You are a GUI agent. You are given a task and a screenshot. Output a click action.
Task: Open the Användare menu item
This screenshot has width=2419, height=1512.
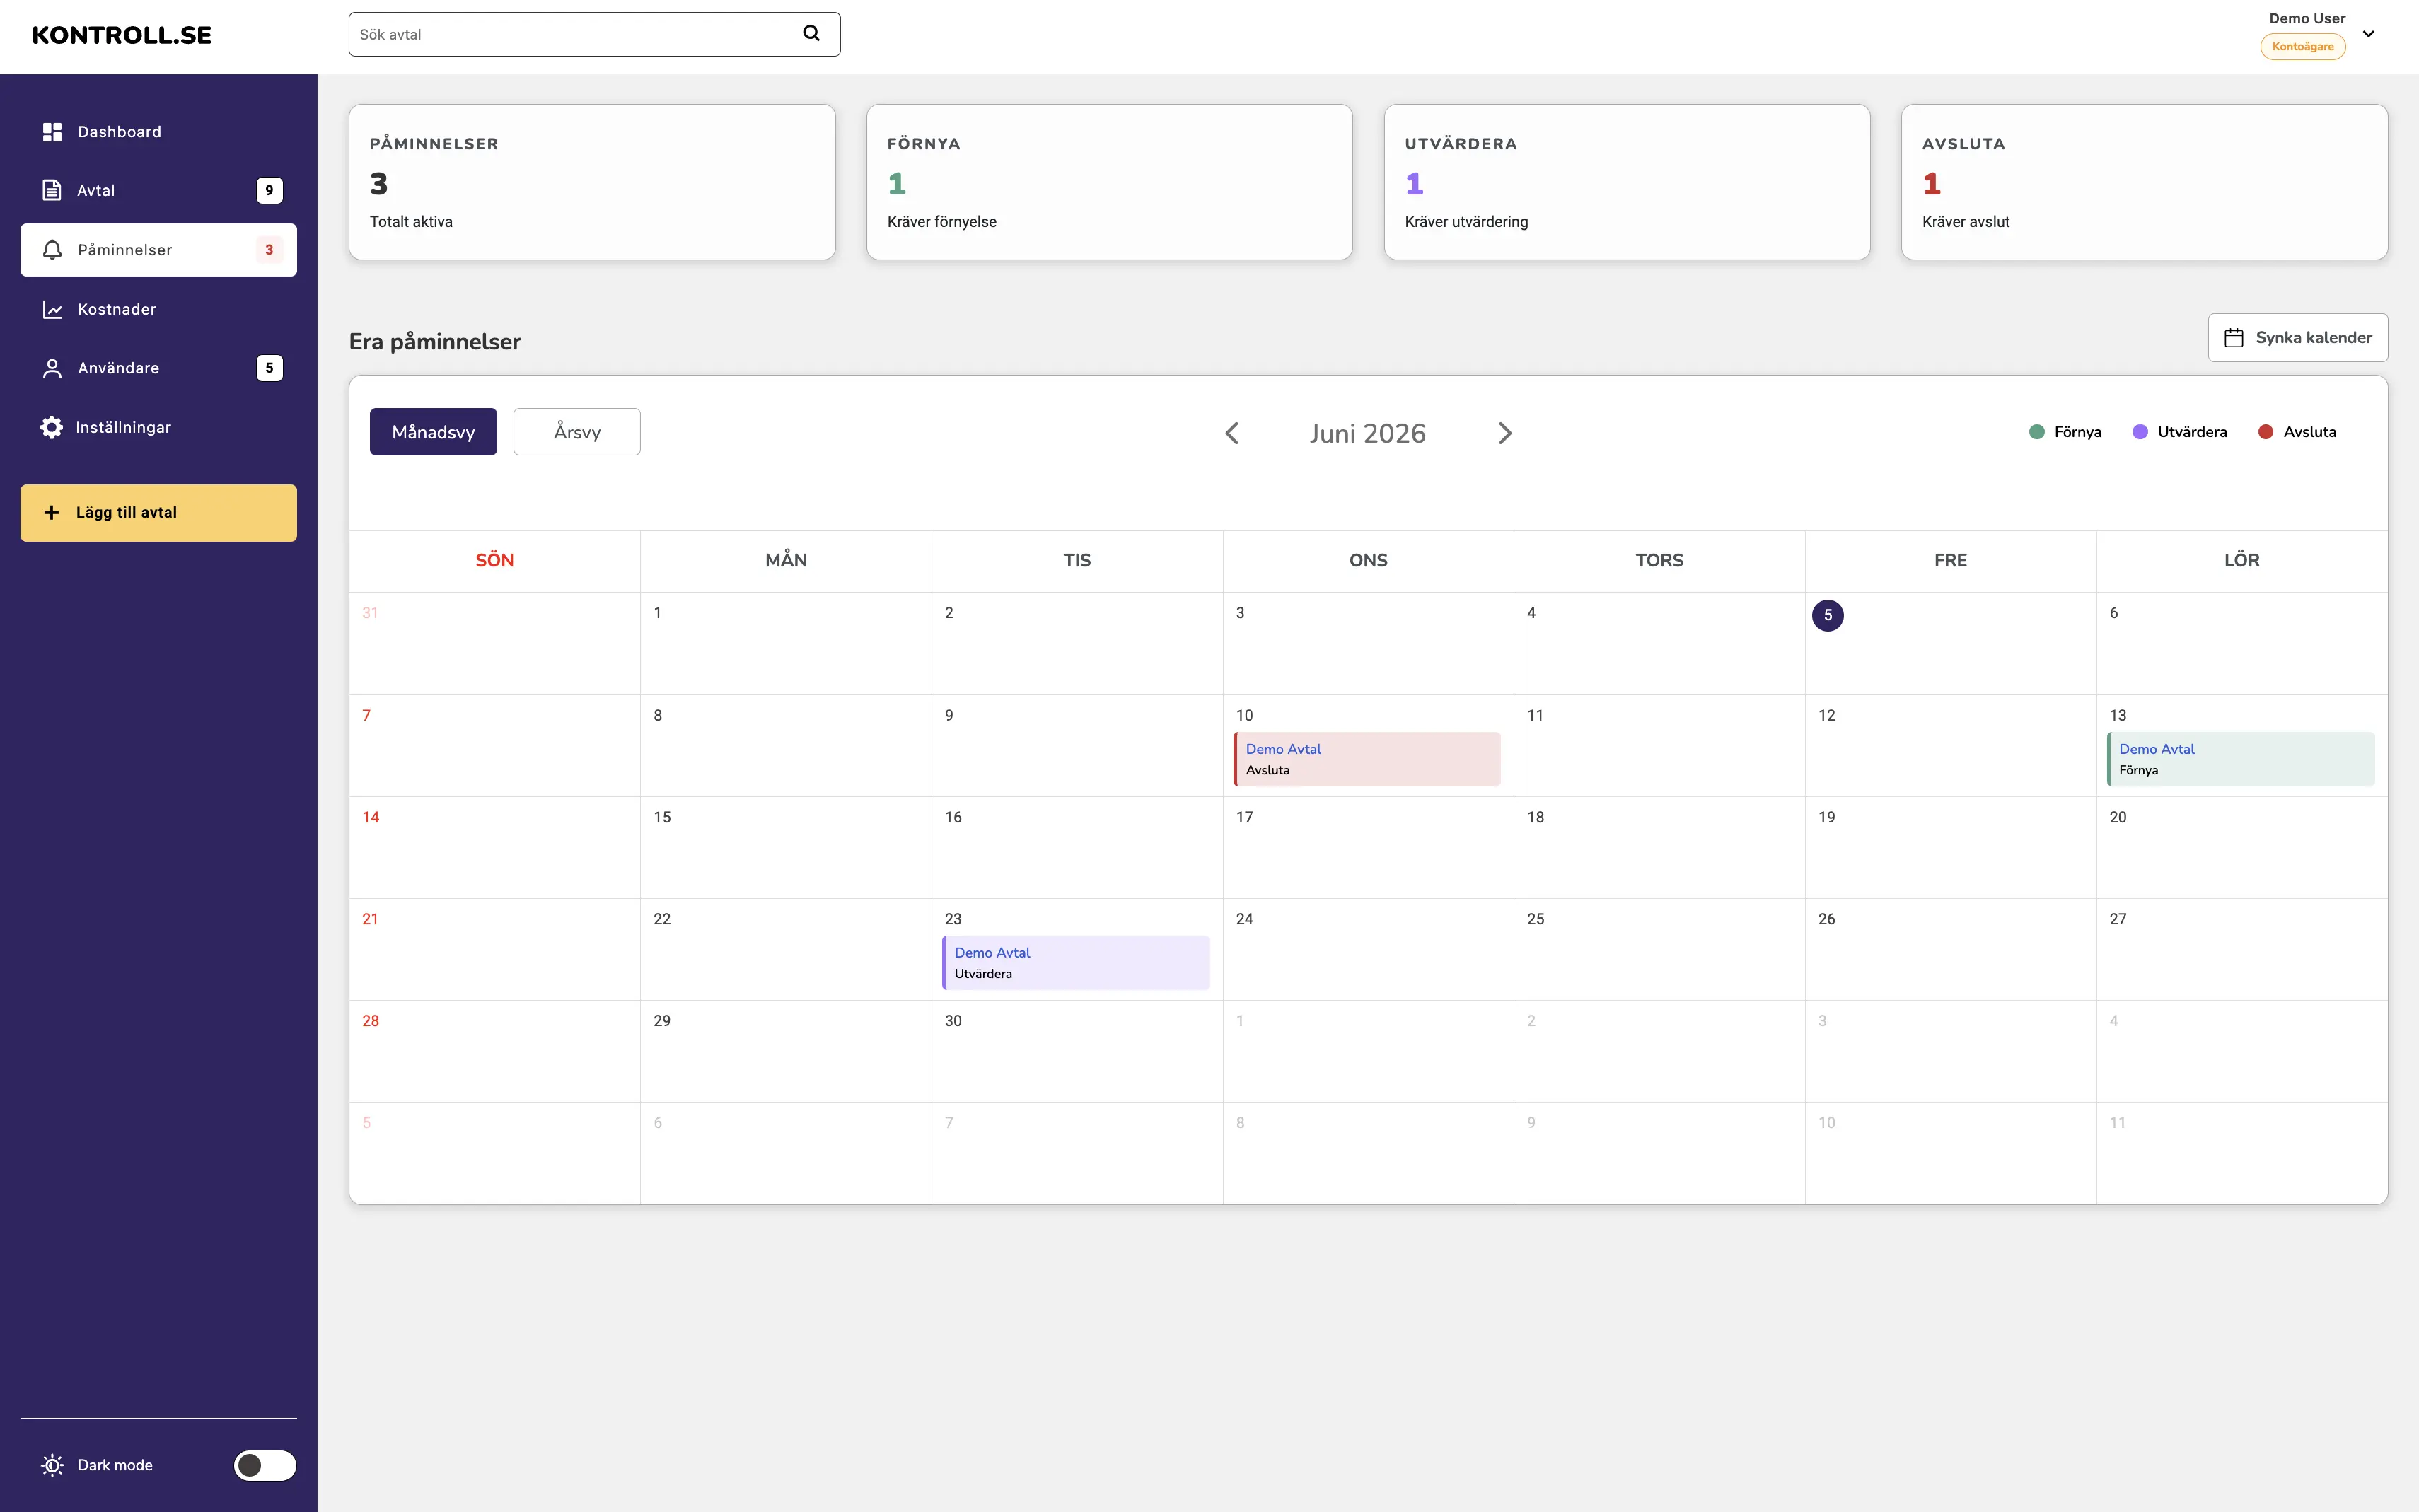coord(159,368)
